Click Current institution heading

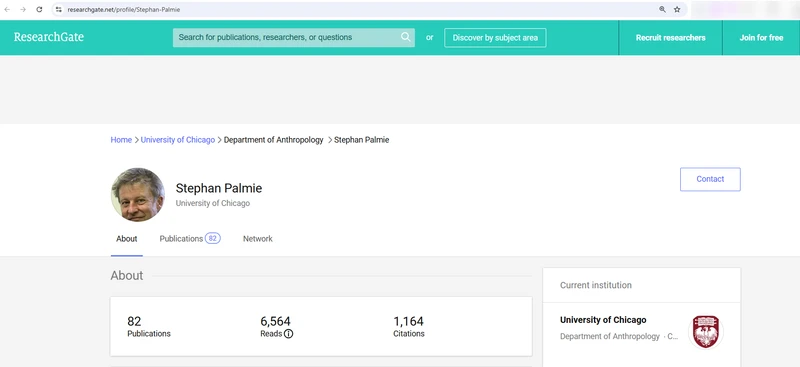[596, 285]
